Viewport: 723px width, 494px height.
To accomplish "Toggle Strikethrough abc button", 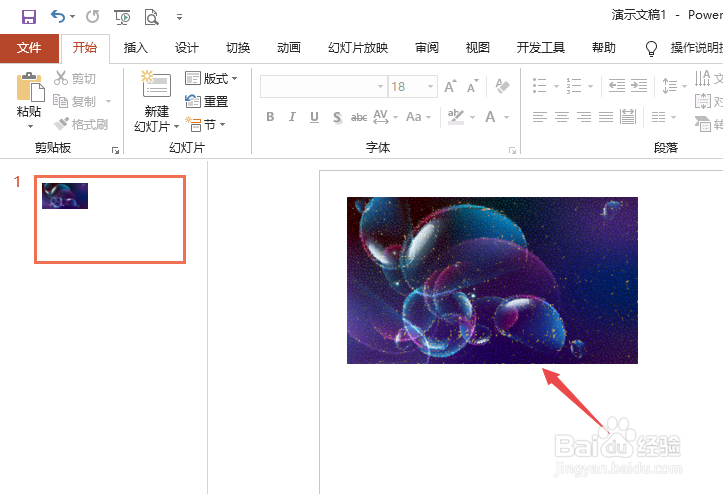I will (x=359, y=118).
